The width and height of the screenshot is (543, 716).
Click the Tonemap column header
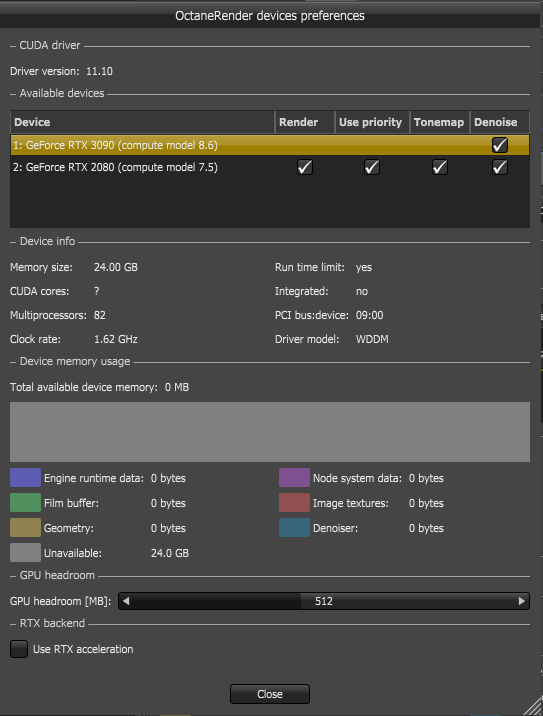tap(440, 122)
